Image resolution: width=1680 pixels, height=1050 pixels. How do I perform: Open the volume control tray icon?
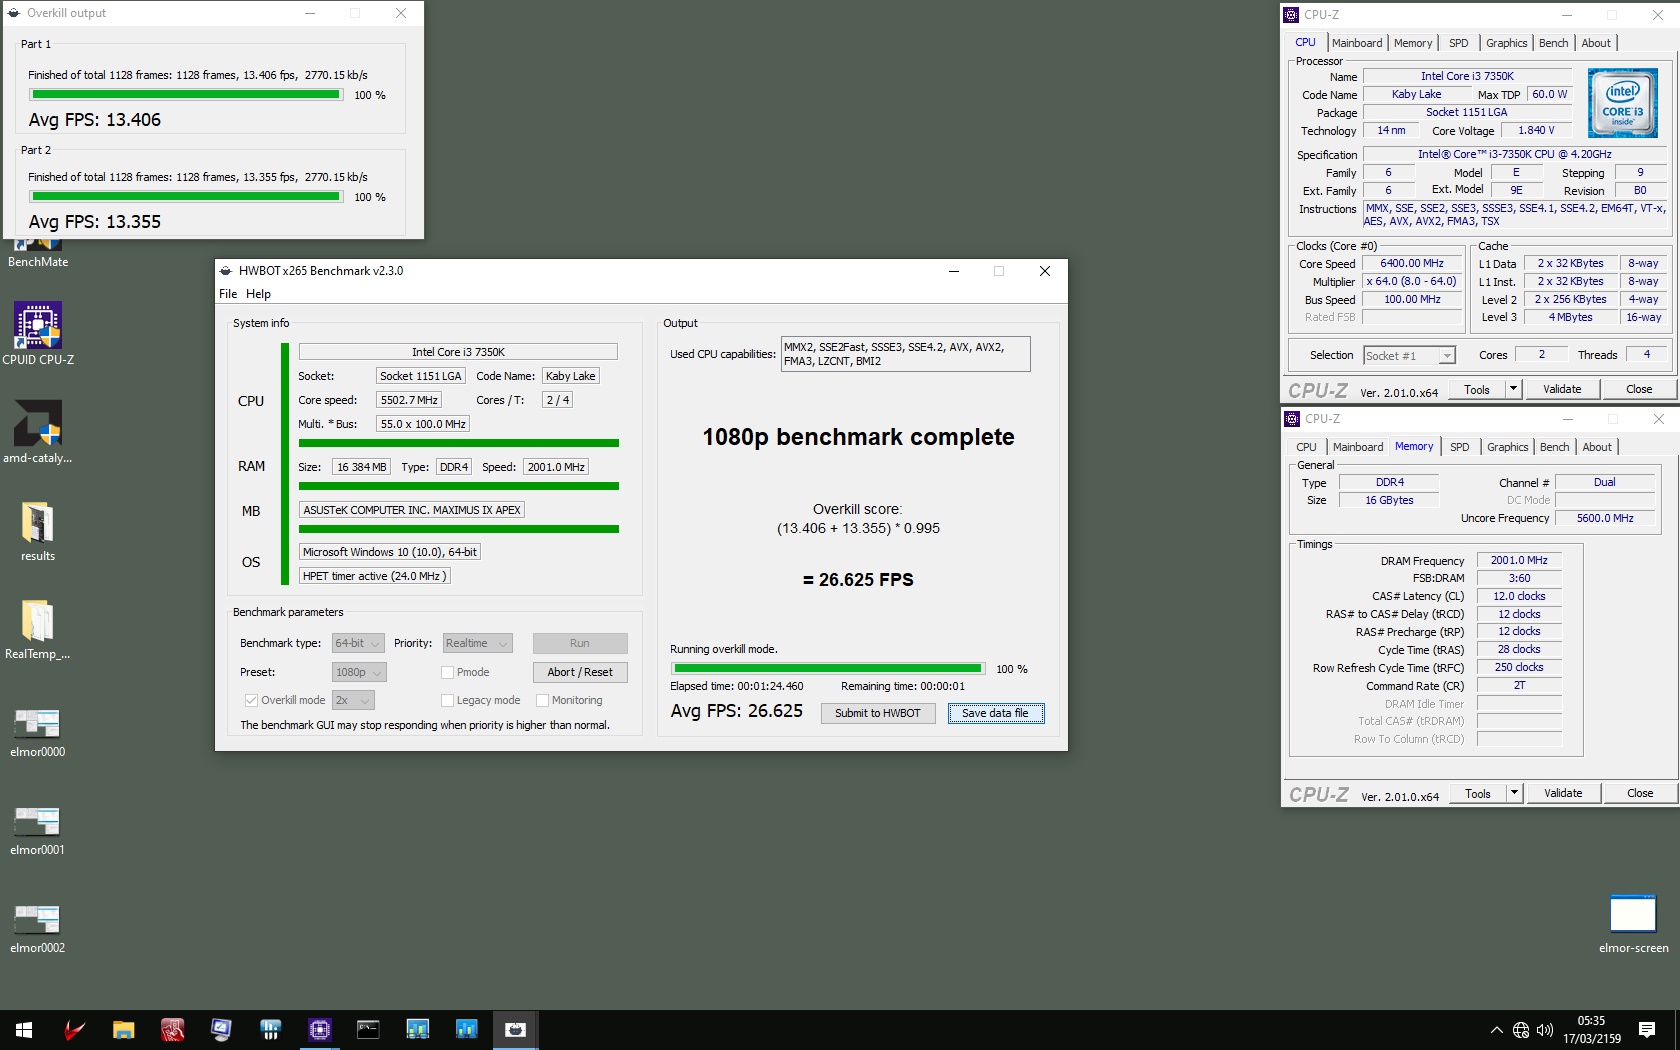1545,1030
